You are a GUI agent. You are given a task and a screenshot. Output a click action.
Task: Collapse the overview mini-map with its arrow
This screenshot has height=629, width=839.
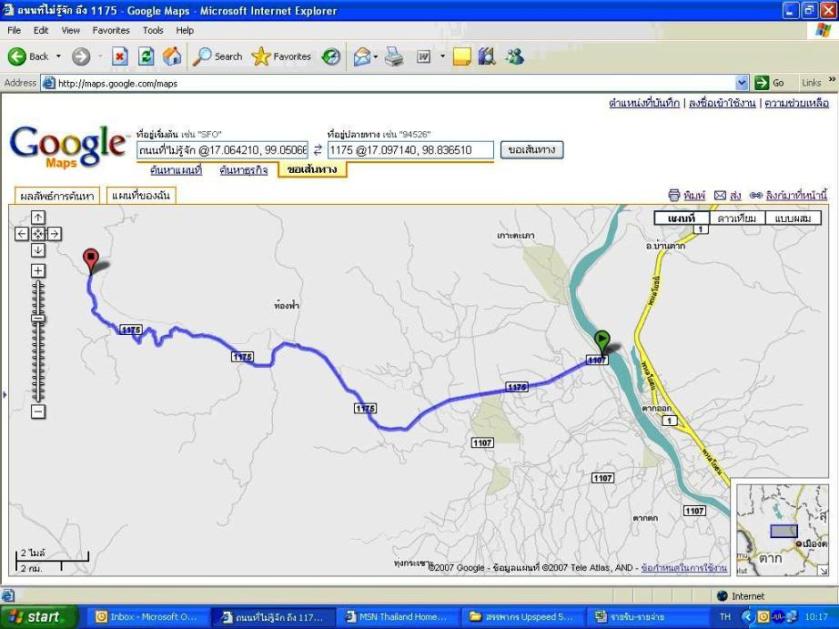(x=825, y=572)
